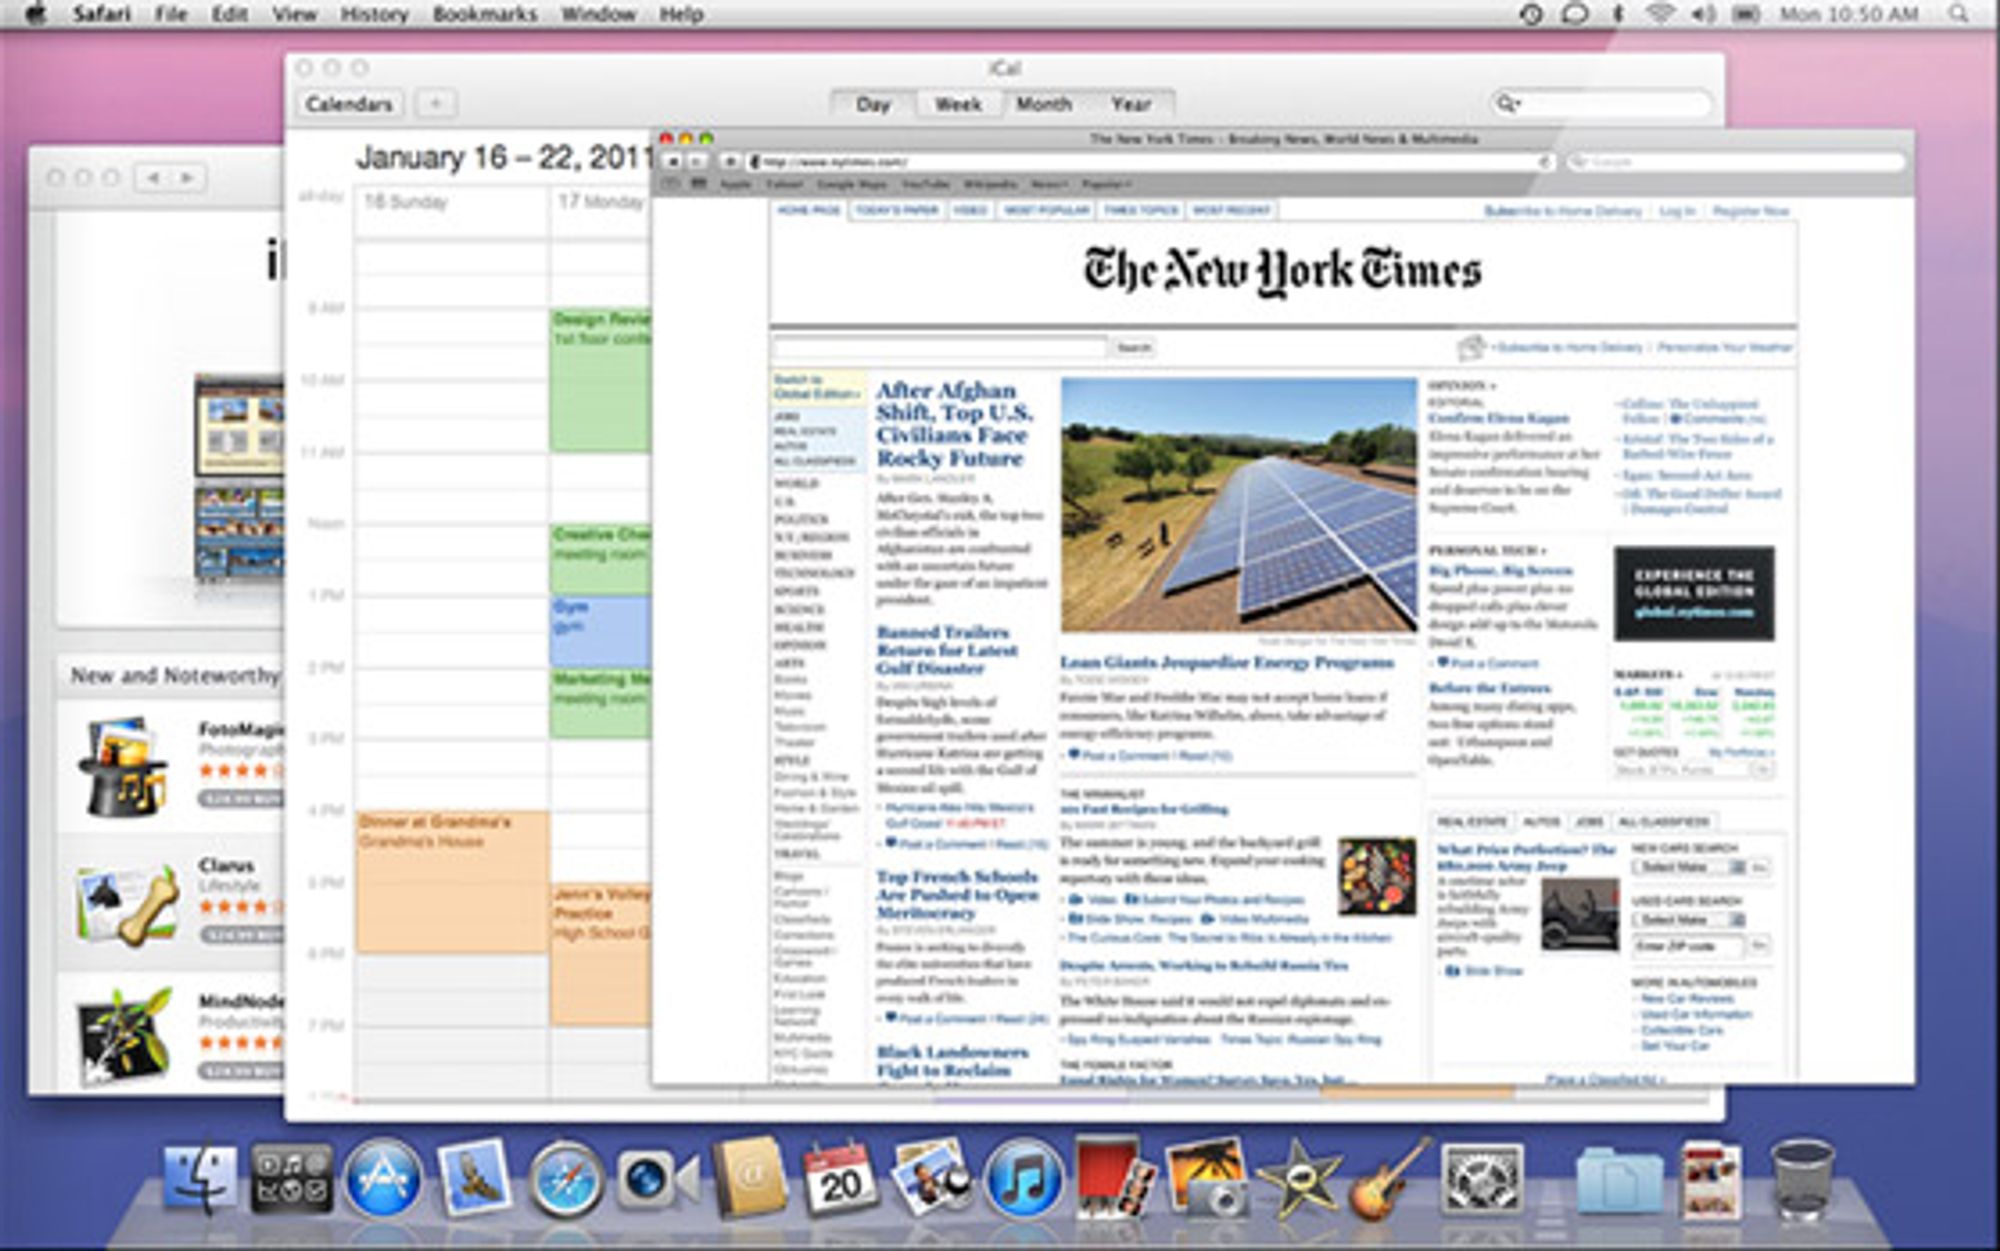
Task: Open the Wi-Fi status menu
Action: pyautogui.click(x=1659, y=14)
